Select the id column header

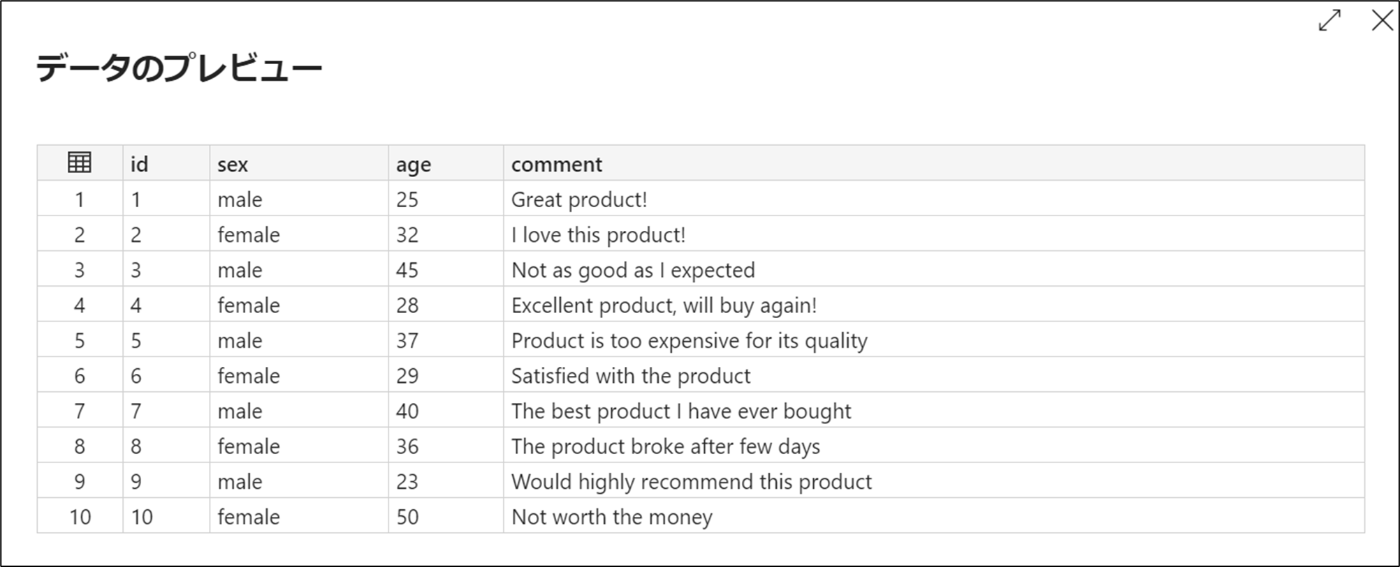166,163
